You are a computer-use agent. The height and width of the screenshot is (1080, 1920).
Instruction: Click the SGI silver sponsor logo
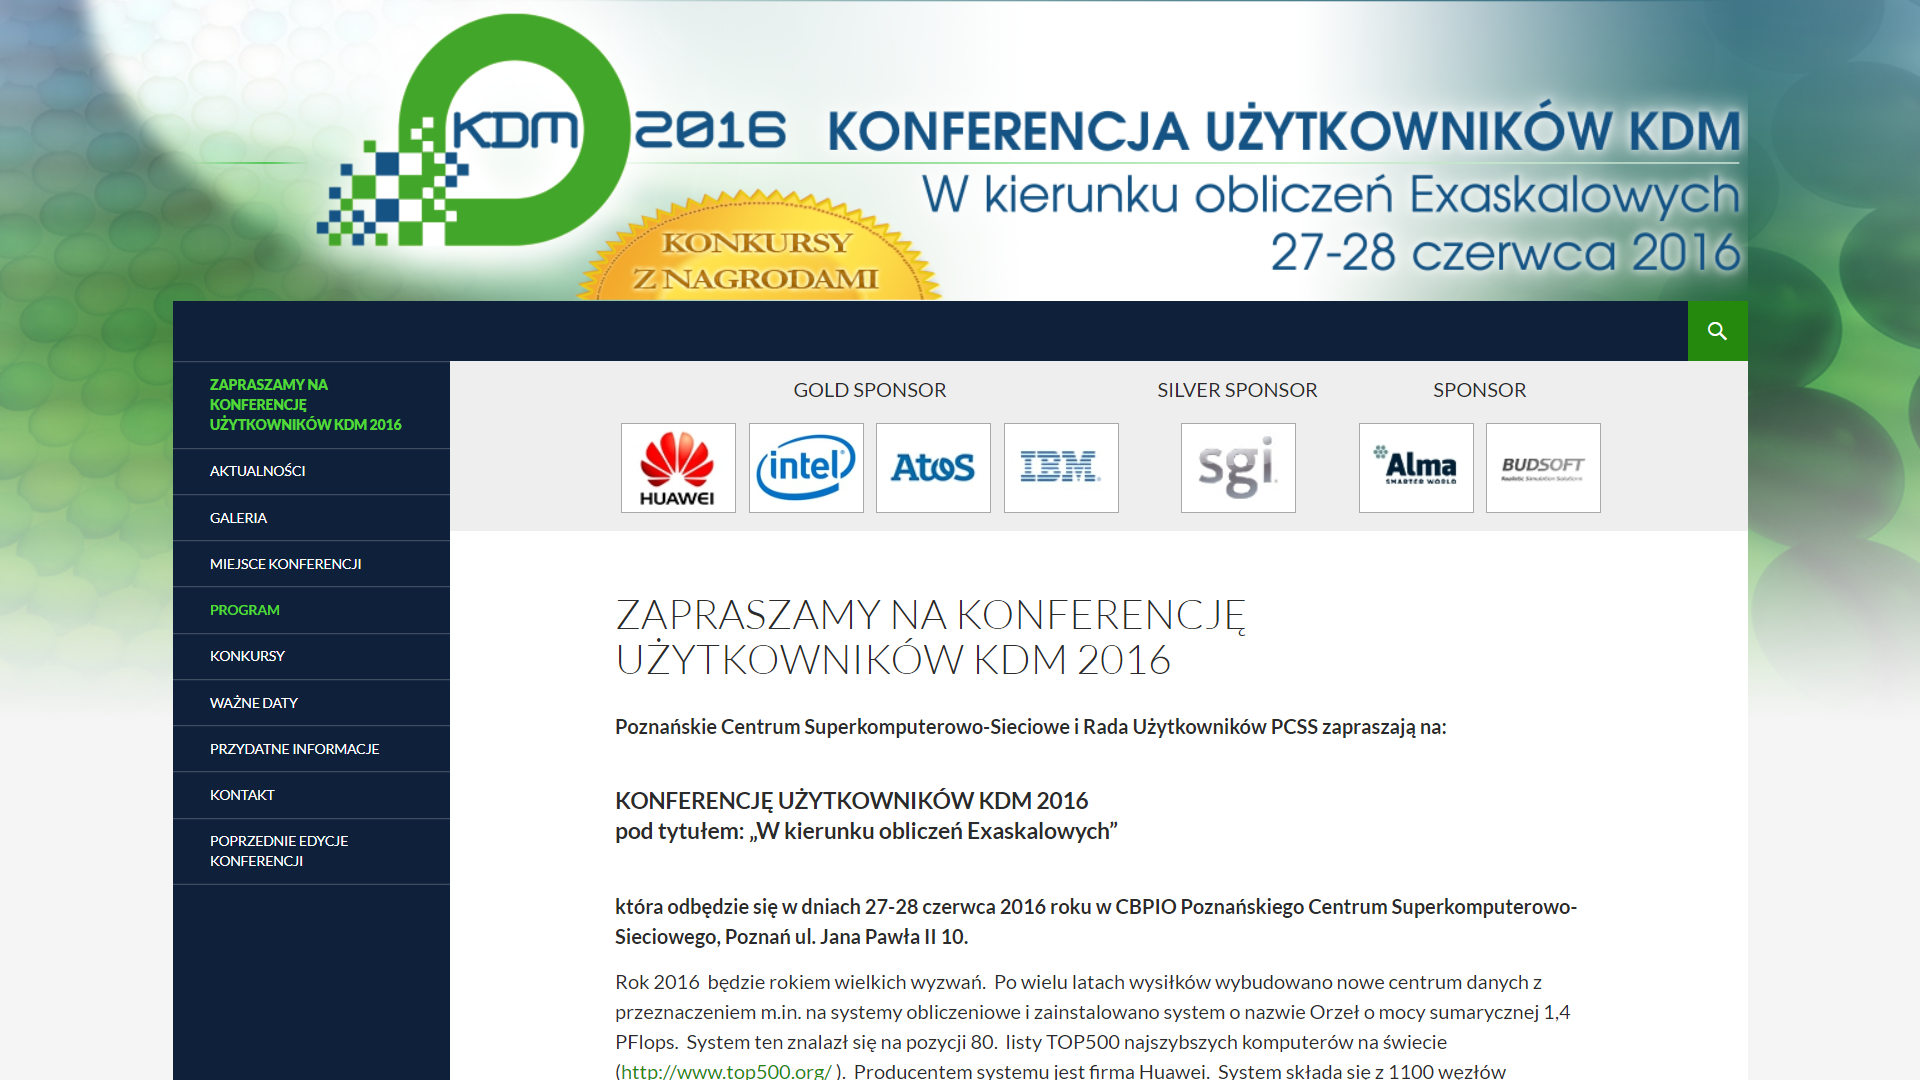(1238, 468)
